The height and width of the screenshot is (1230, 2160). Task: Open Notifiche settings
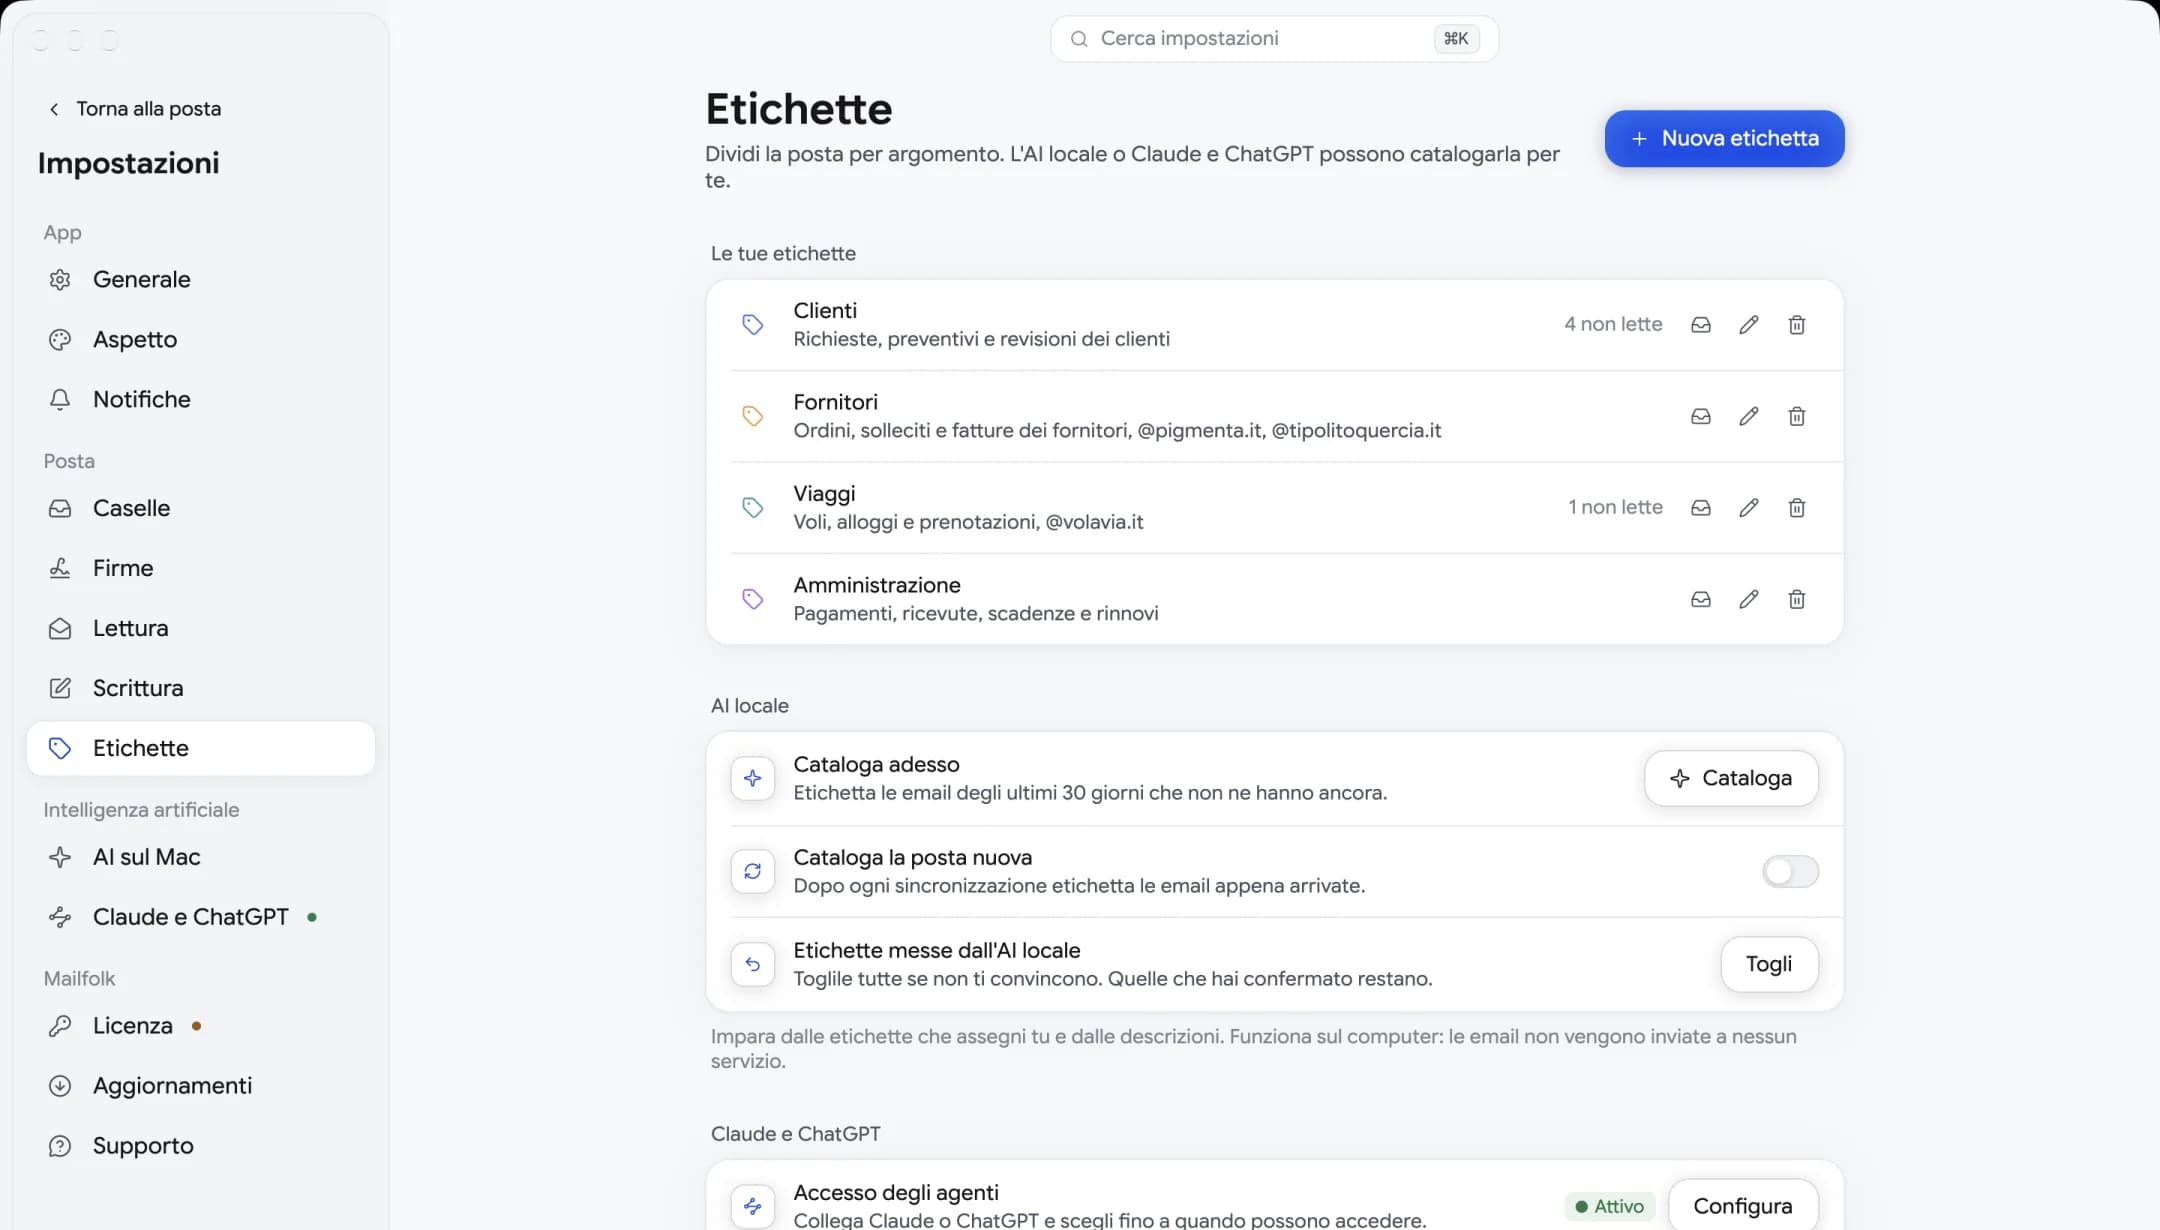(x=201, y=399)
